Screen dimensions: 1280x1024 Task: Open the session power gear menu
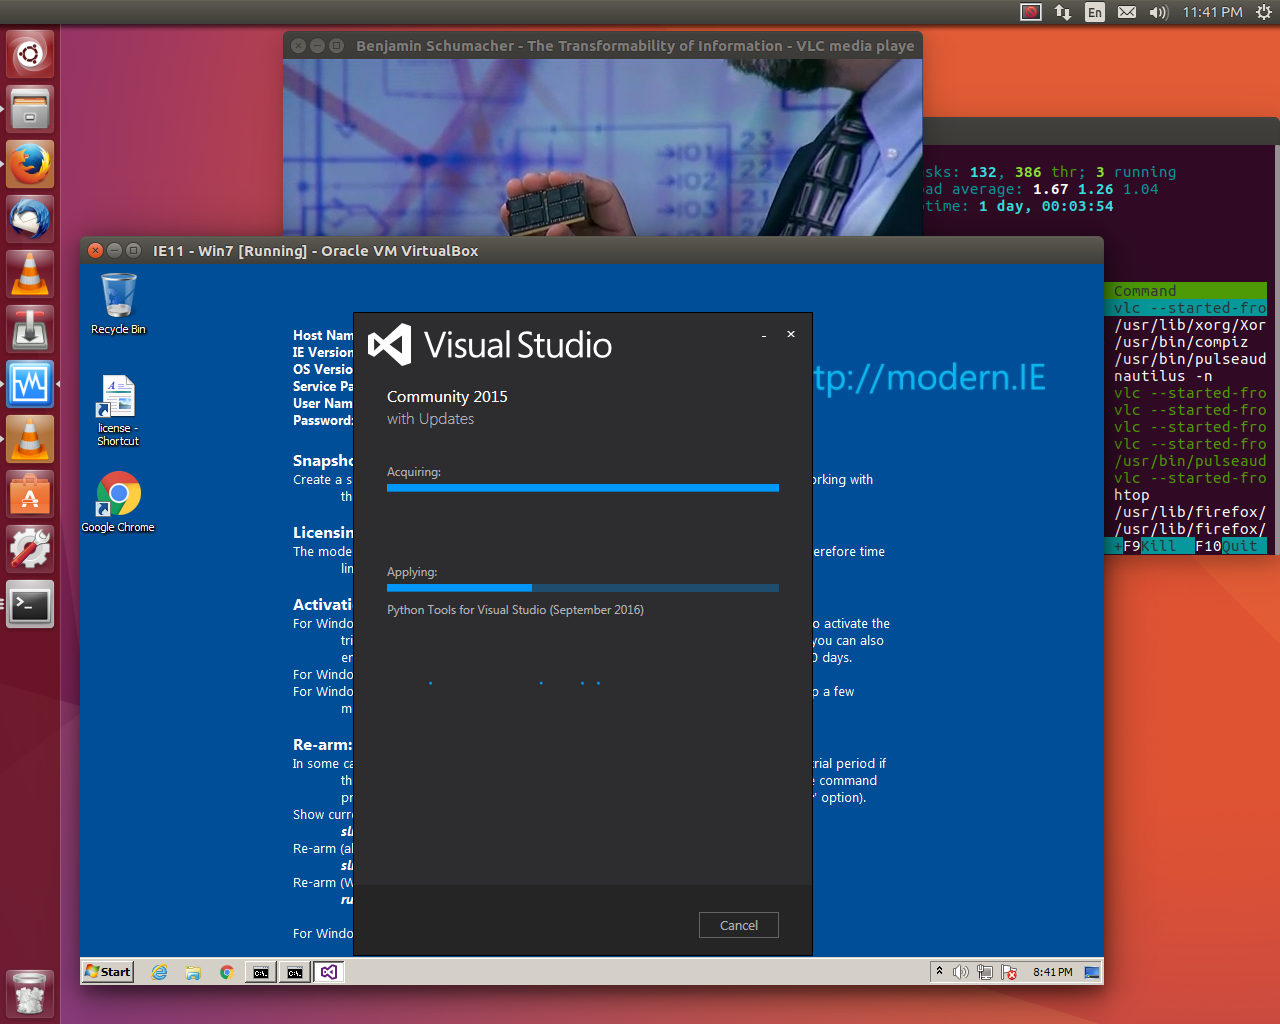pyautogui.click(x=1263, y=12)
